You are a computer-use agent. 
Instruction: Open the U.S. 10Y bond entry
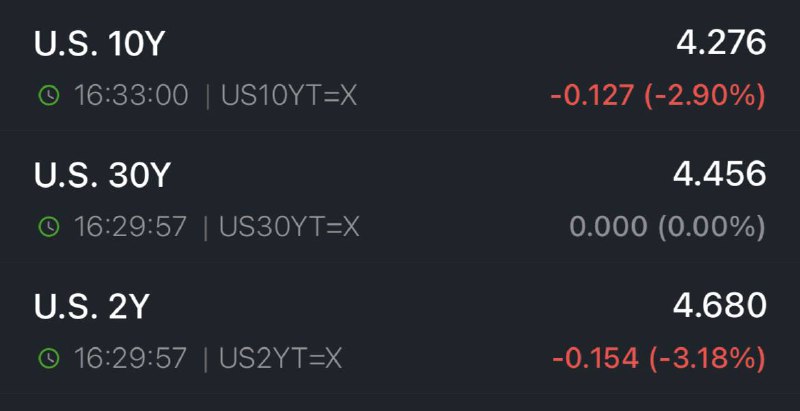pos(400,65)
